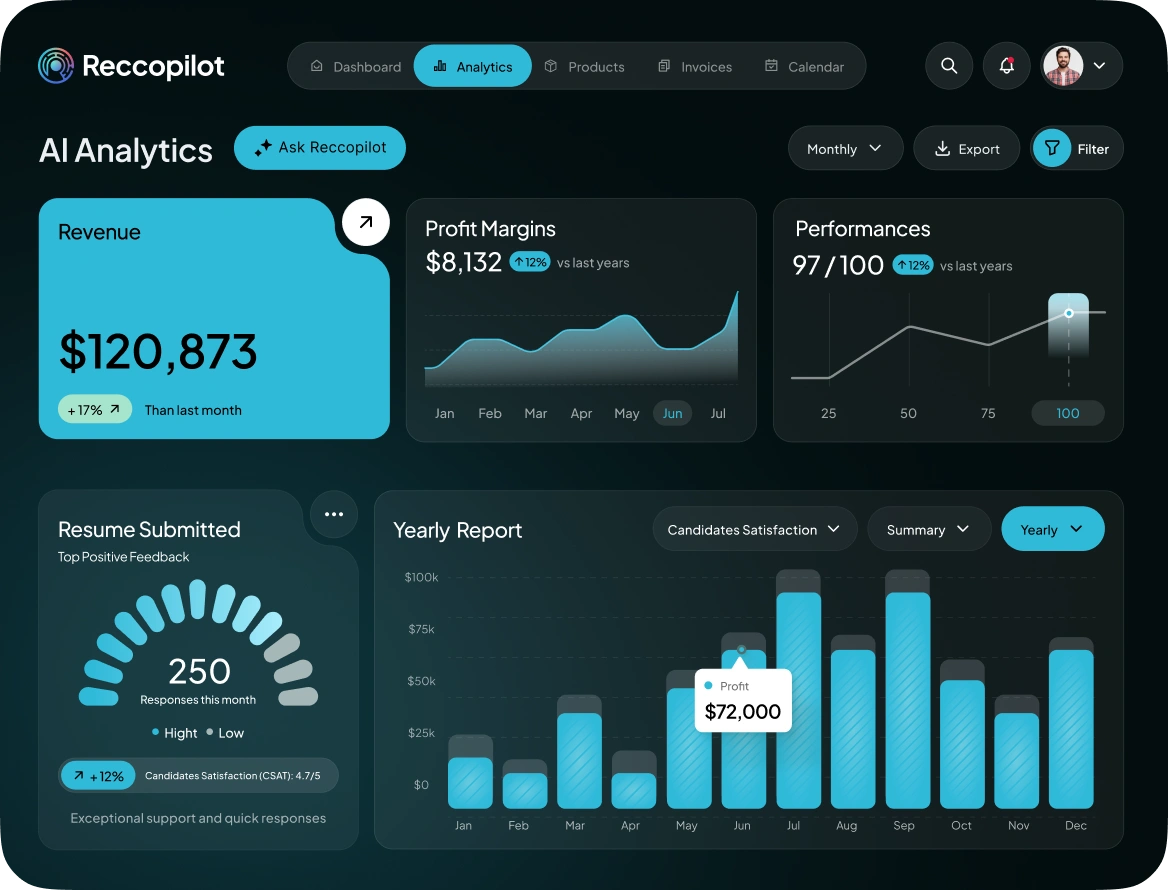This screenshot has height=890, width=1168.
Task: Open the three-dot menu on Resume Submitted card
Action: pos(333,514)
